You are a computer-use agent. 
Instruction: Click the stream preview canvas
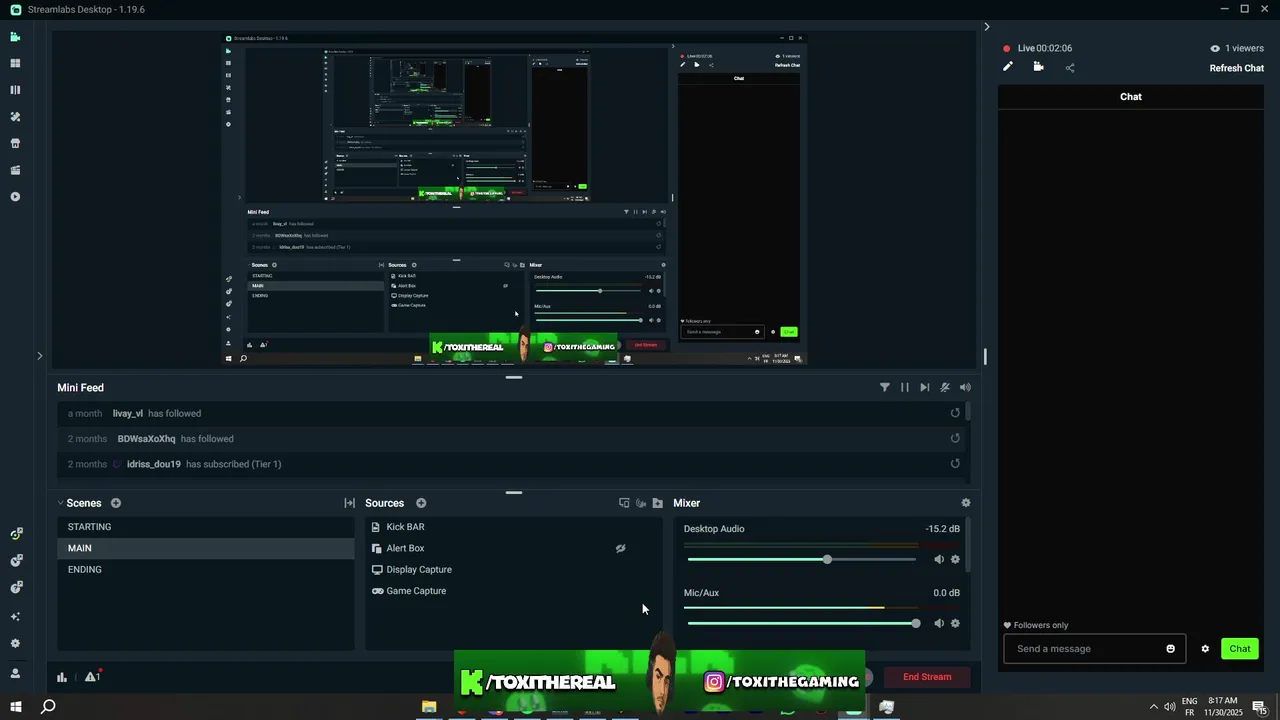click(x=514, y=199)
